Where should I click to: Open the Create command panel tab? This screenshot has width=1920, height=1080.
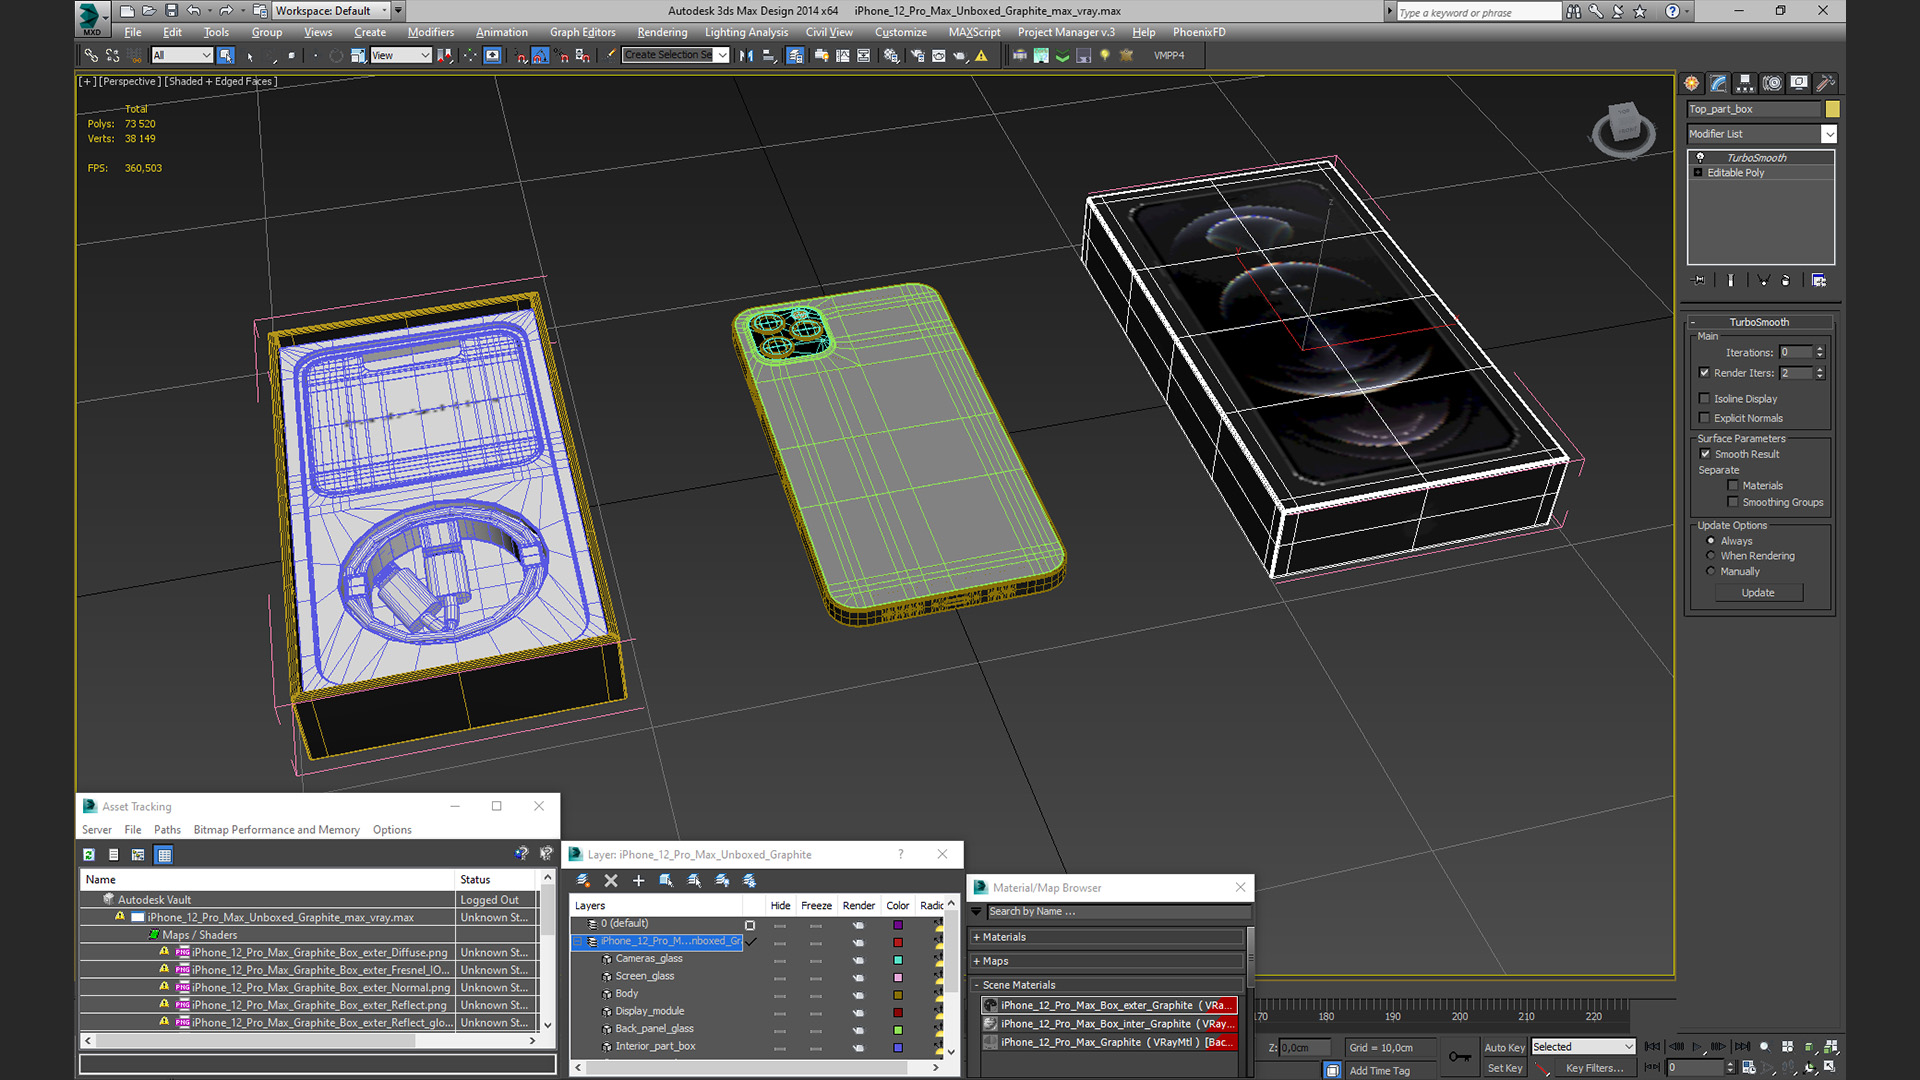tap(1692, 83)
